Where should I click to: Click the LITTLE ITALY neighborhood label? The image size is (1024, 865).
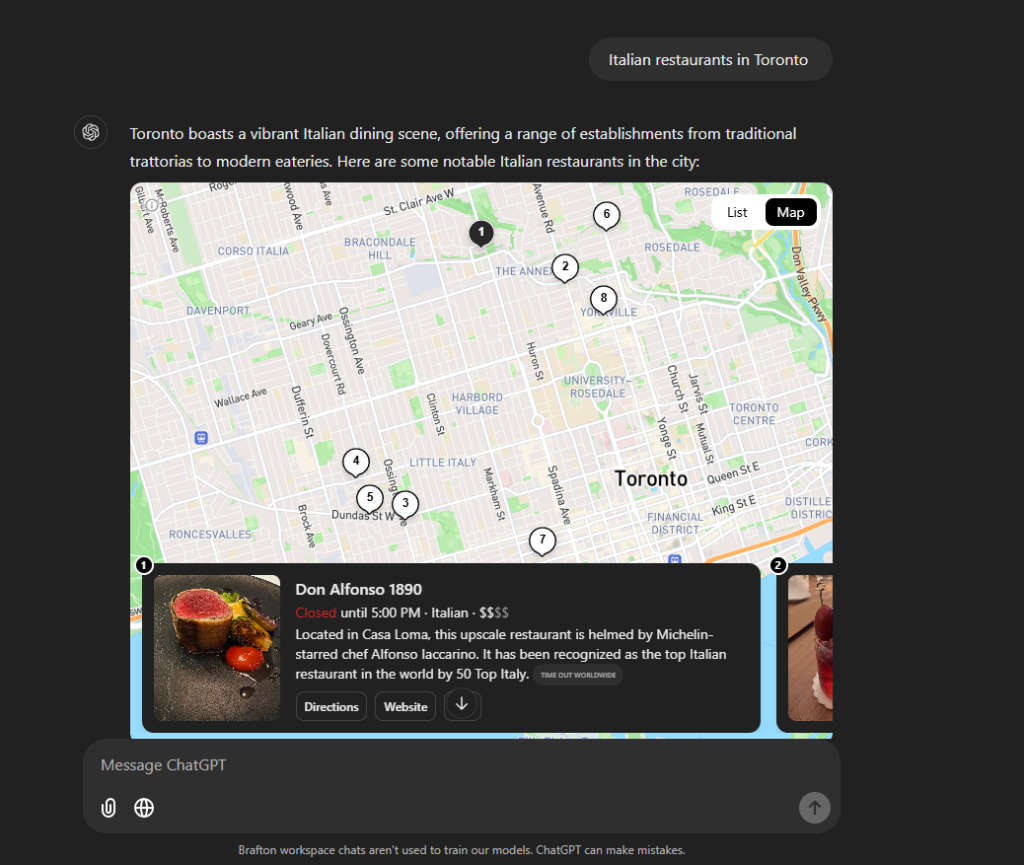click(x=443, y=462)
